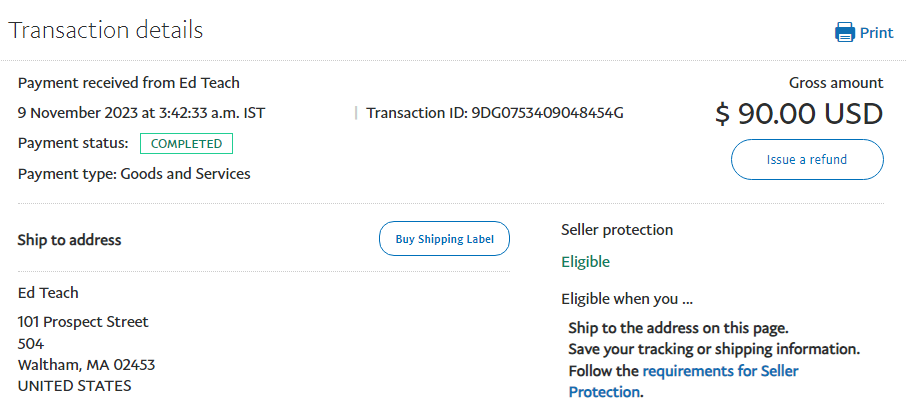This screenshot has width=906, height=399.
Task: Select the 101 Prospect Street address line
Action: [x=83, y=322]
